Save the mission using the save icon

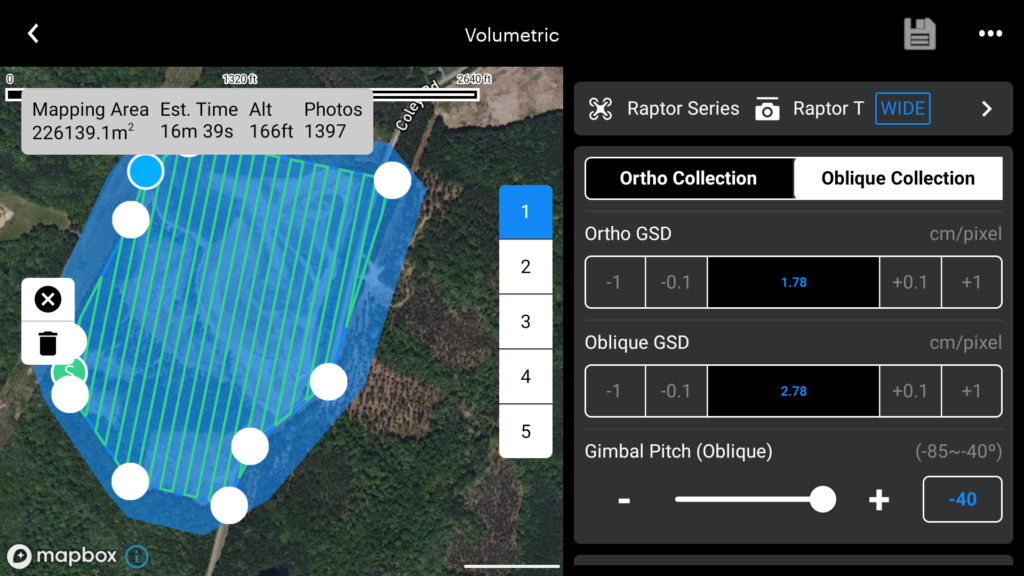click(x=920, y=33)
